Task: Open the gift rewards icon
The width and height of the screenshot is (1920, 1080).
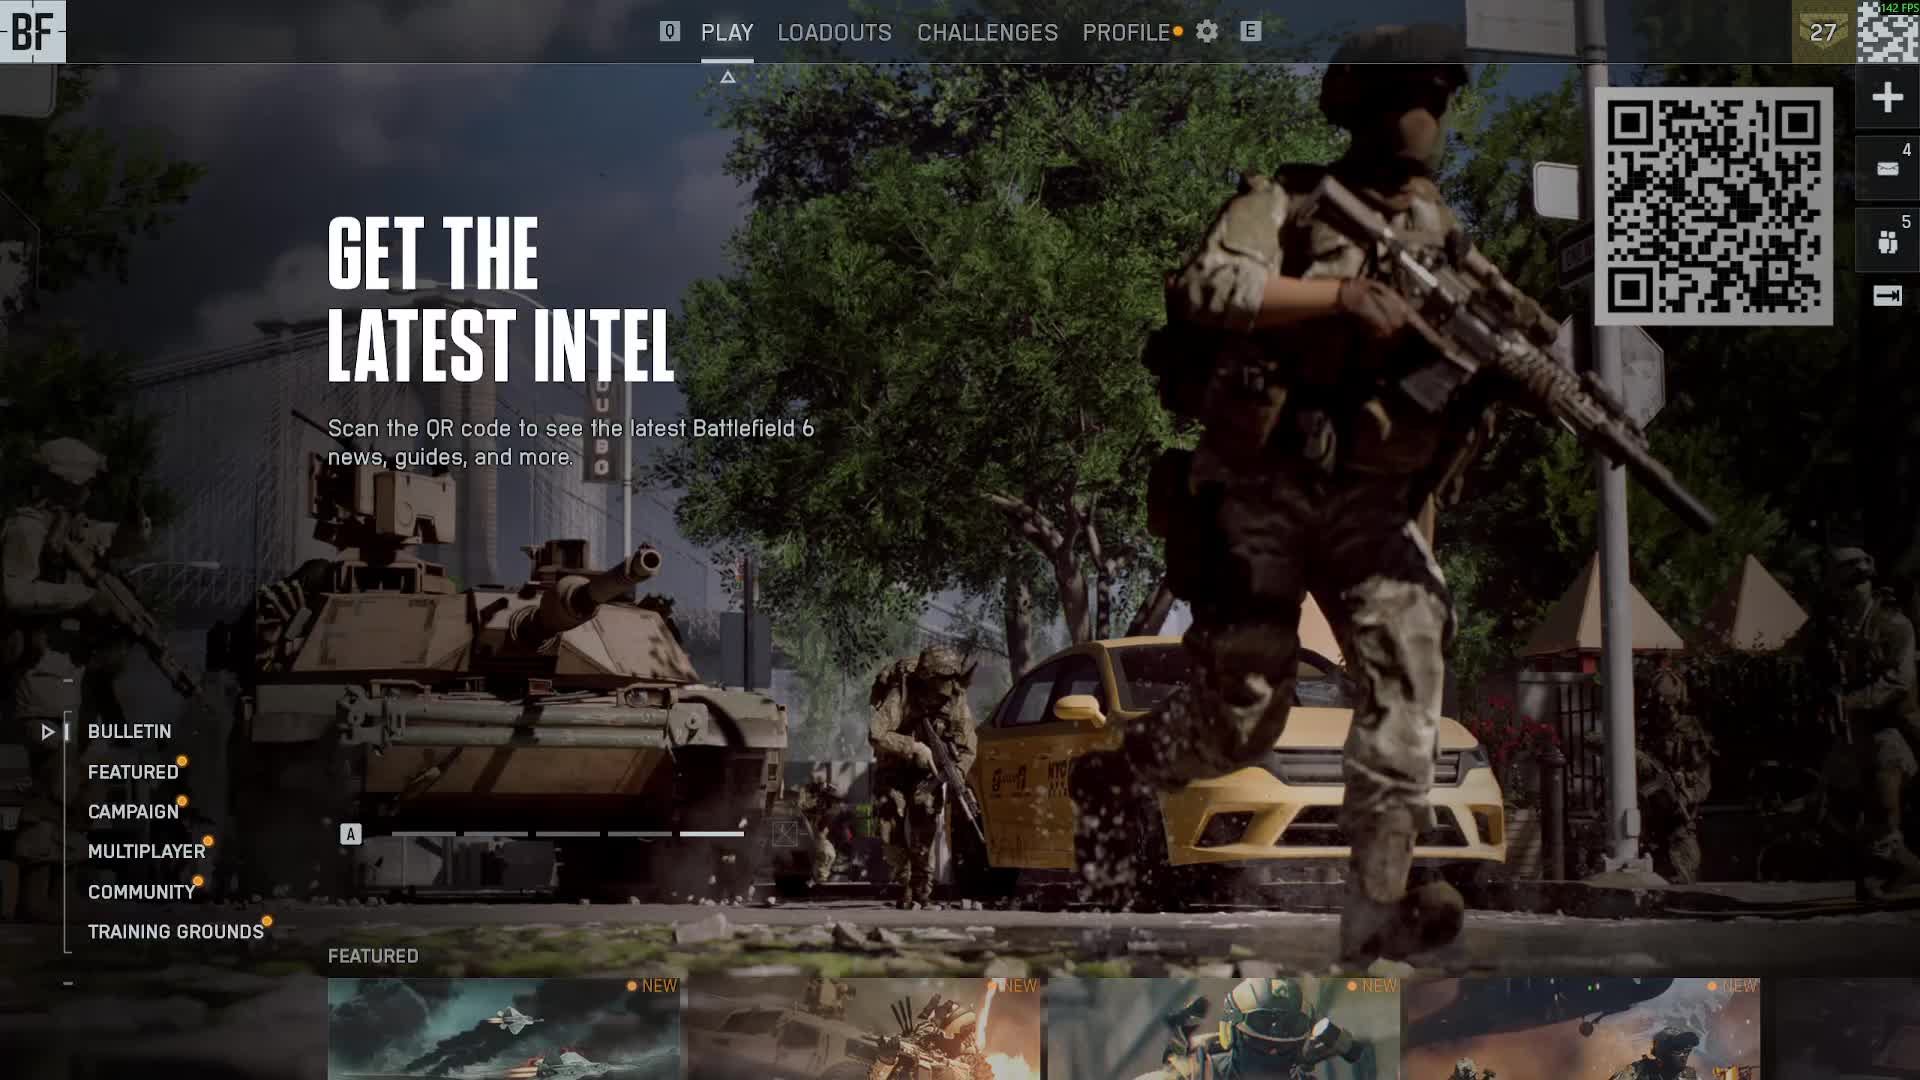Action: click(x=1887, y=242)
